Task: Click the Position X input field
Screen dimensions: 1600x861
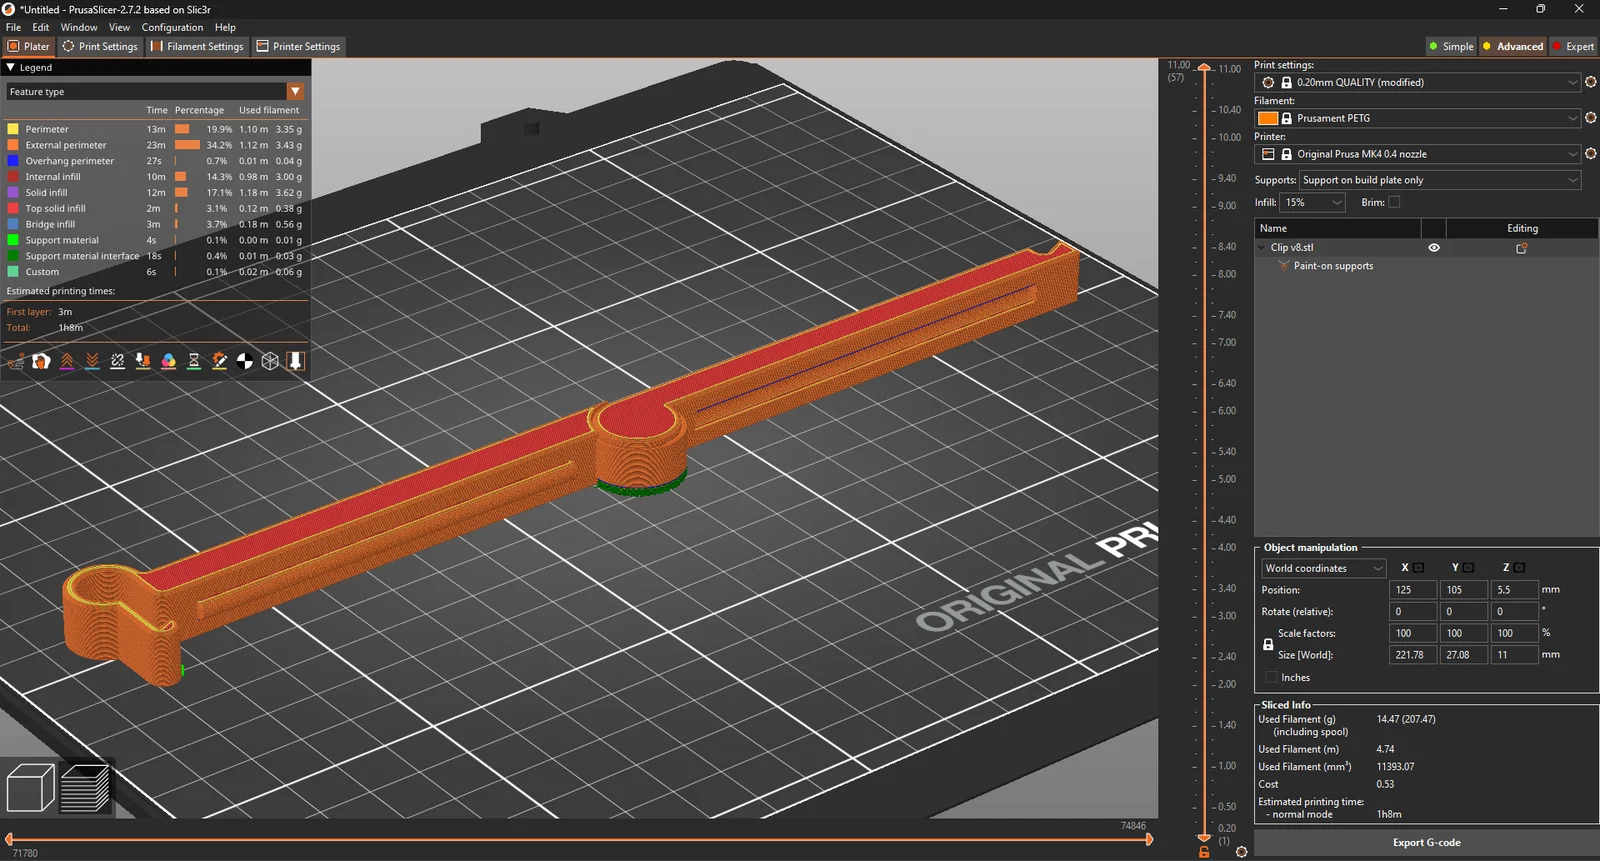Action: [1412, 590]
